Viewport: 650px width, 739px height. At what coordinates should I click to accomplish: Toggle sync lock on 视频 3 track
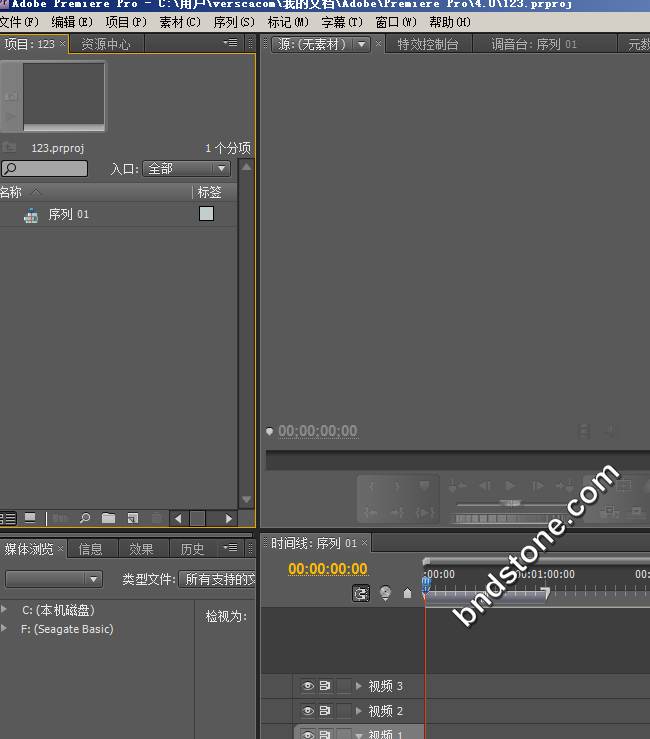325,686
